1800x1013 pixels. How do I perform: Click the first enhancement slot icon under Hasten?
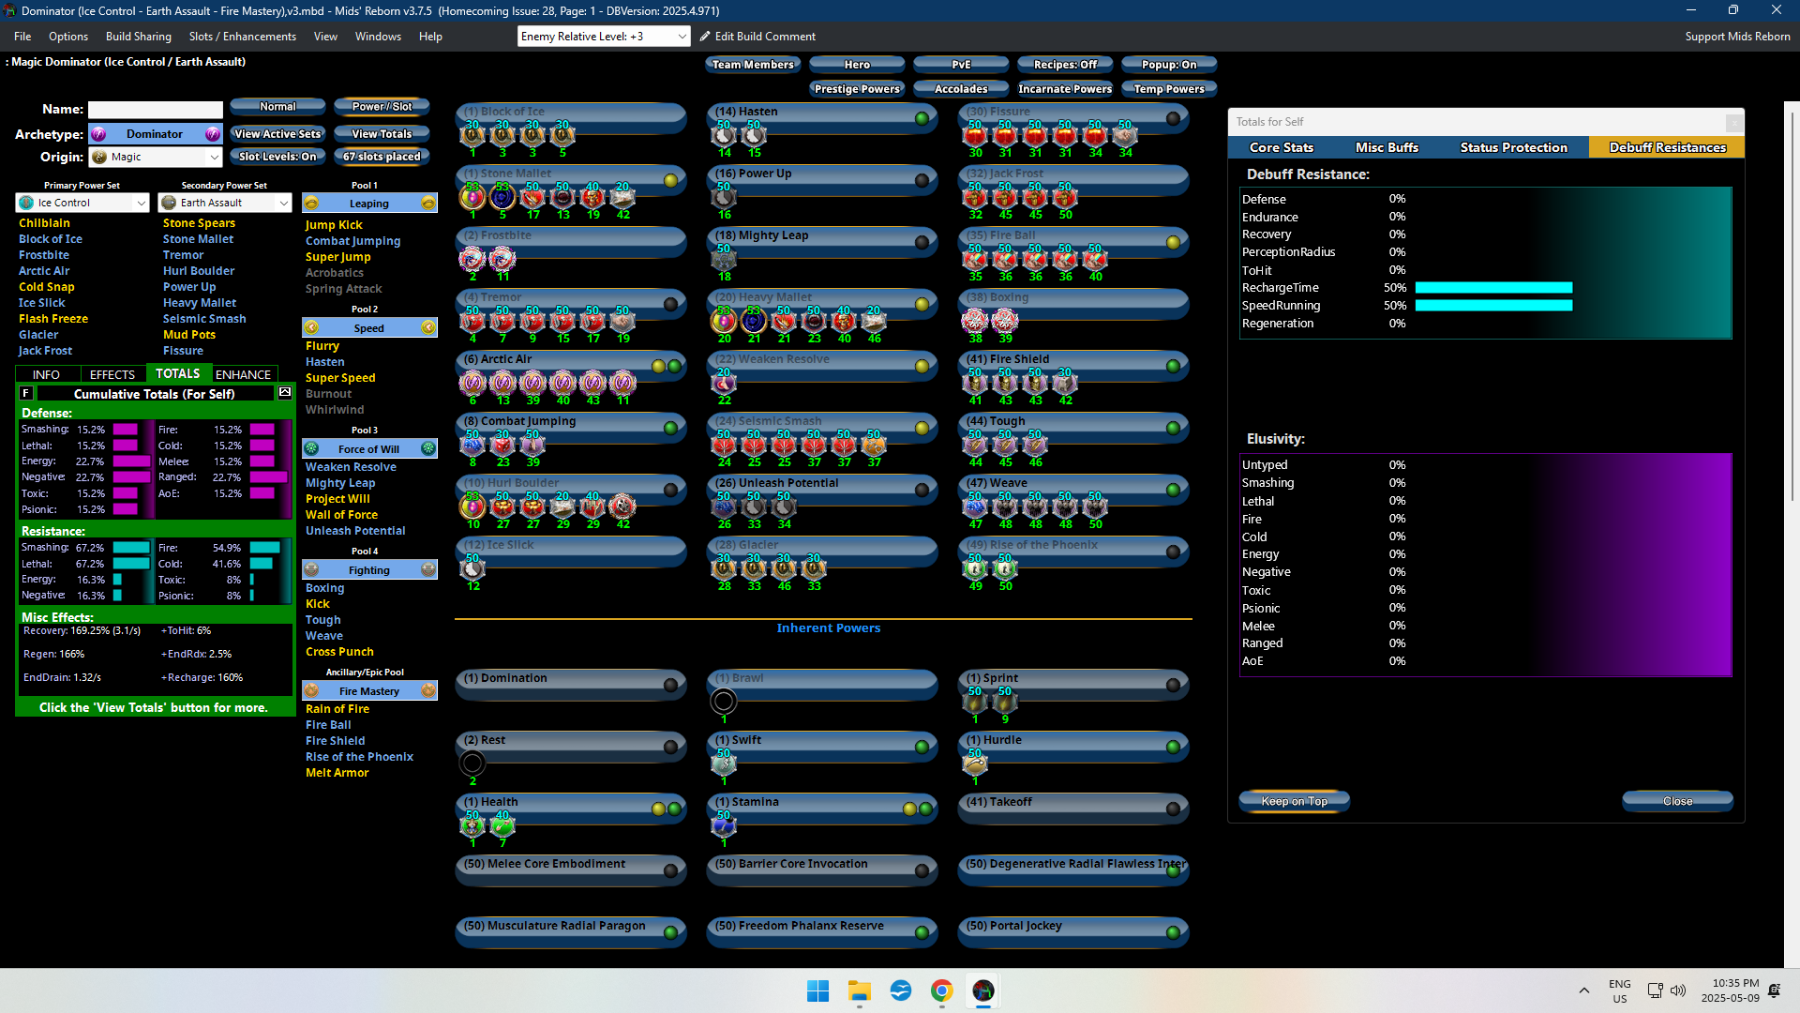tap(724, 136)
